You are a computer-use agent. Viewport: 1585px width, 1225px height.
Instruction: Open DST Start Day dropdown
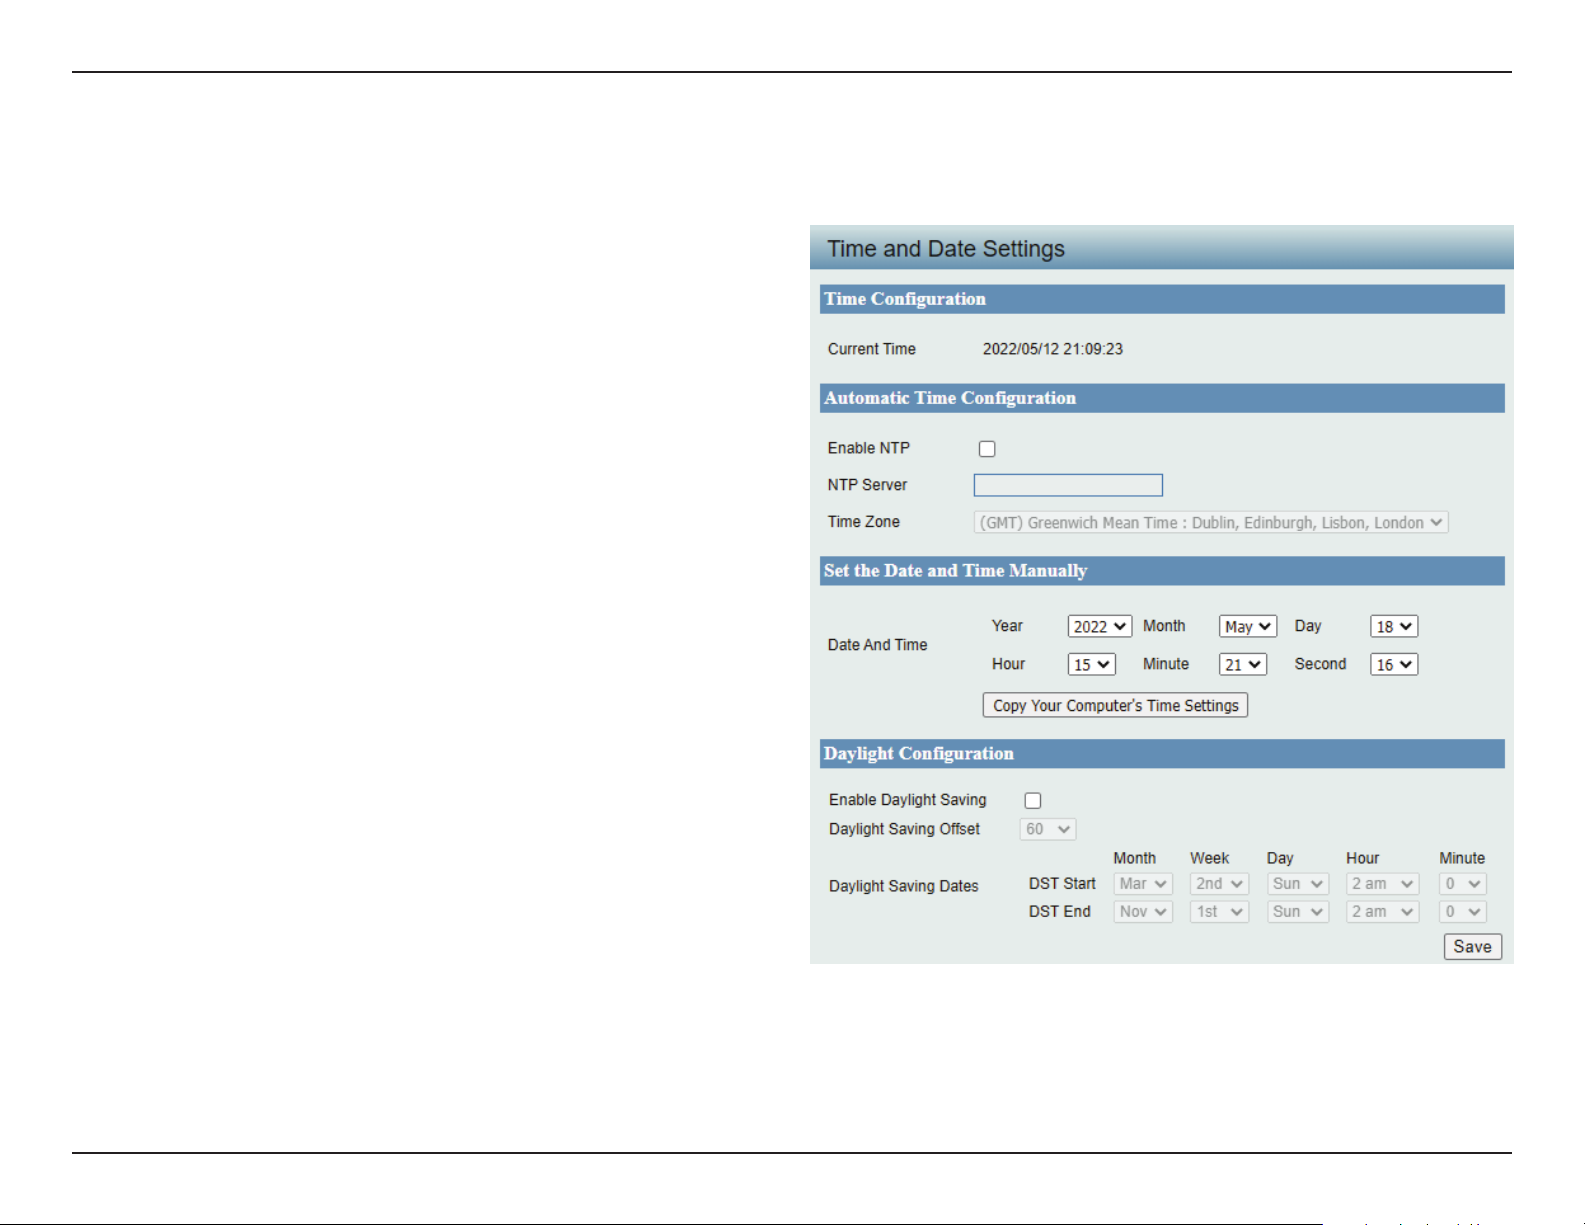[x=1298, y=884]
